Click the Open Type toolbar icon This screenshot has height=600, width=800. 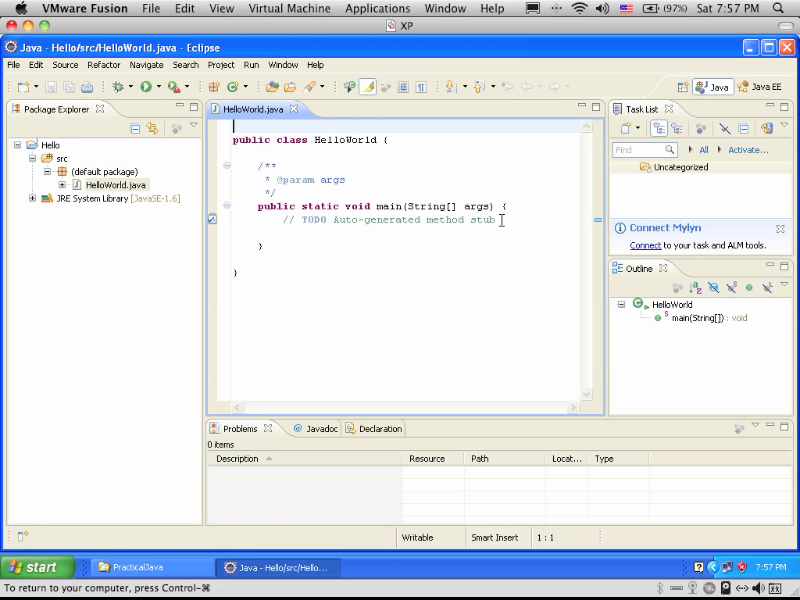pyautogui.click(x=272, y=87)
